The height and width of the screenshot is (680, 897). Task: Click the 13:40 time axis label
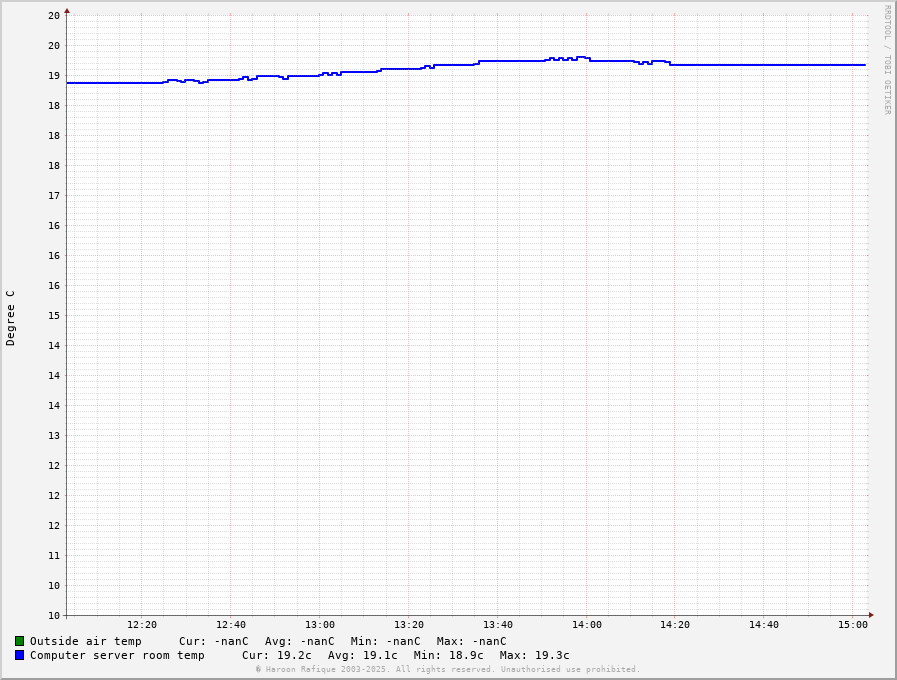(498, 625)
